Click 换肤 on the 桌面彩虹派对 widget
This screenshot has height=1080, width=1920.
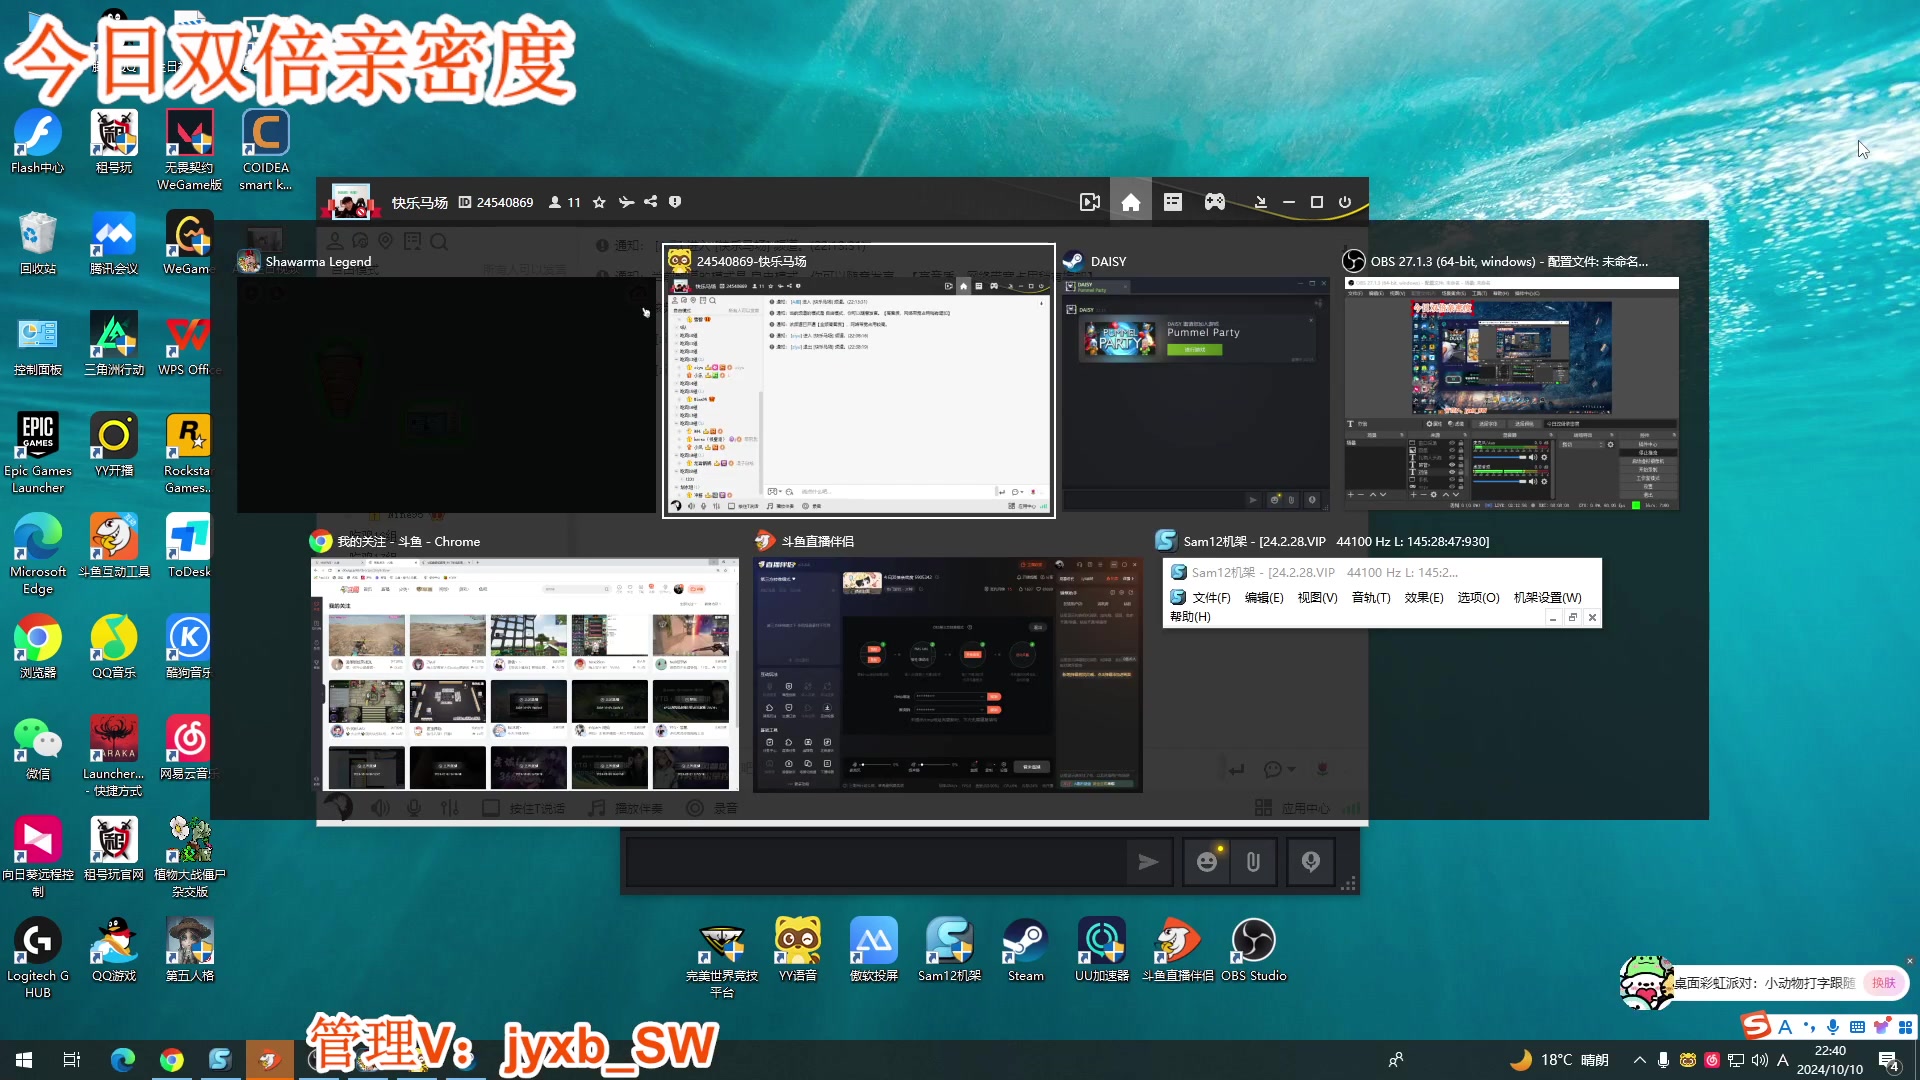point(1884,983)
